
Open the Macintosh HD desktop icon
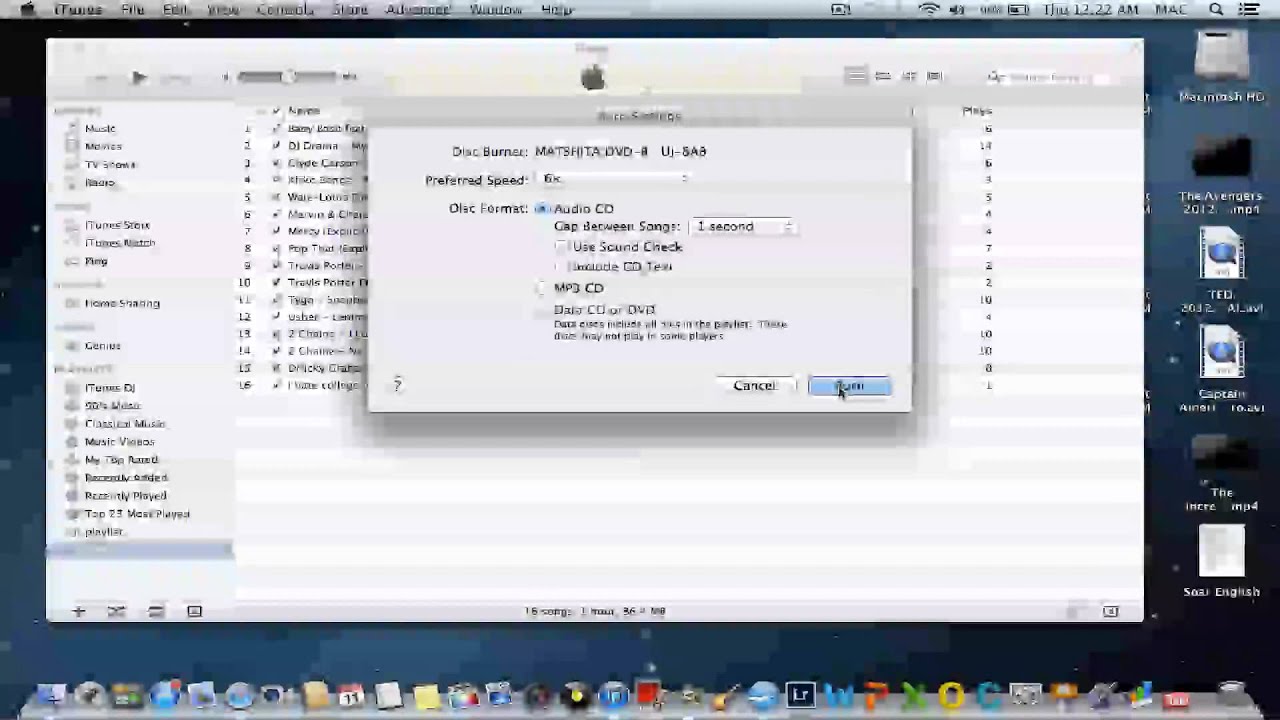[1221, 67]
